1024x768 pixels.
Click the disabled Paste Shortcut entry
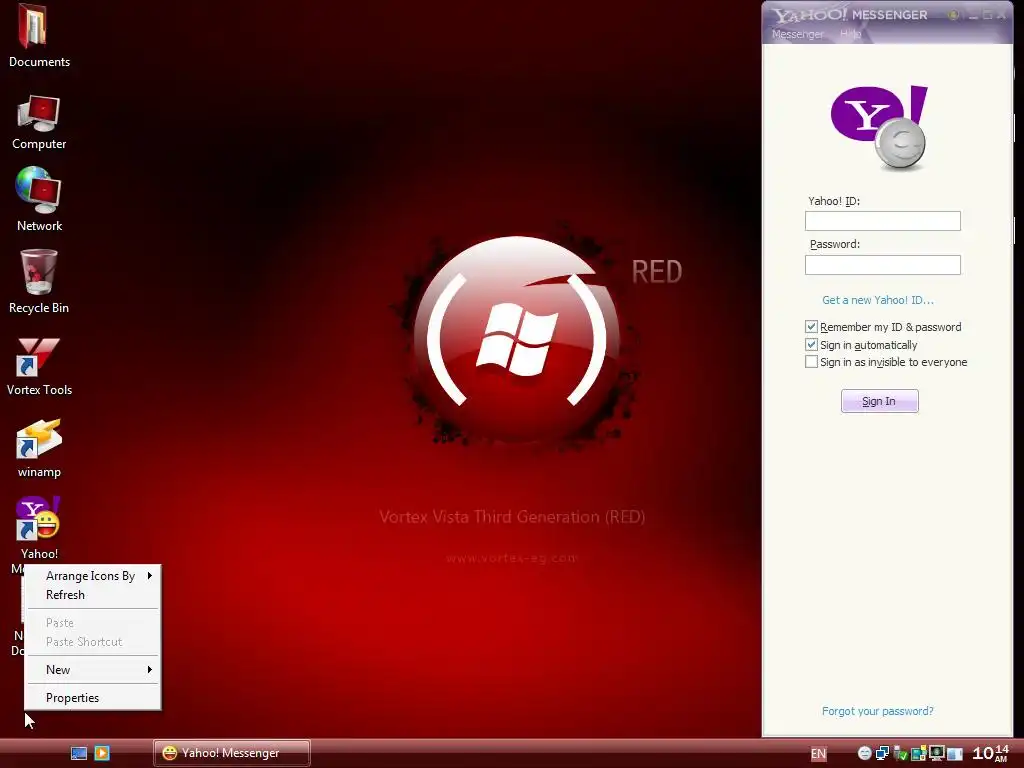[93, 642]
